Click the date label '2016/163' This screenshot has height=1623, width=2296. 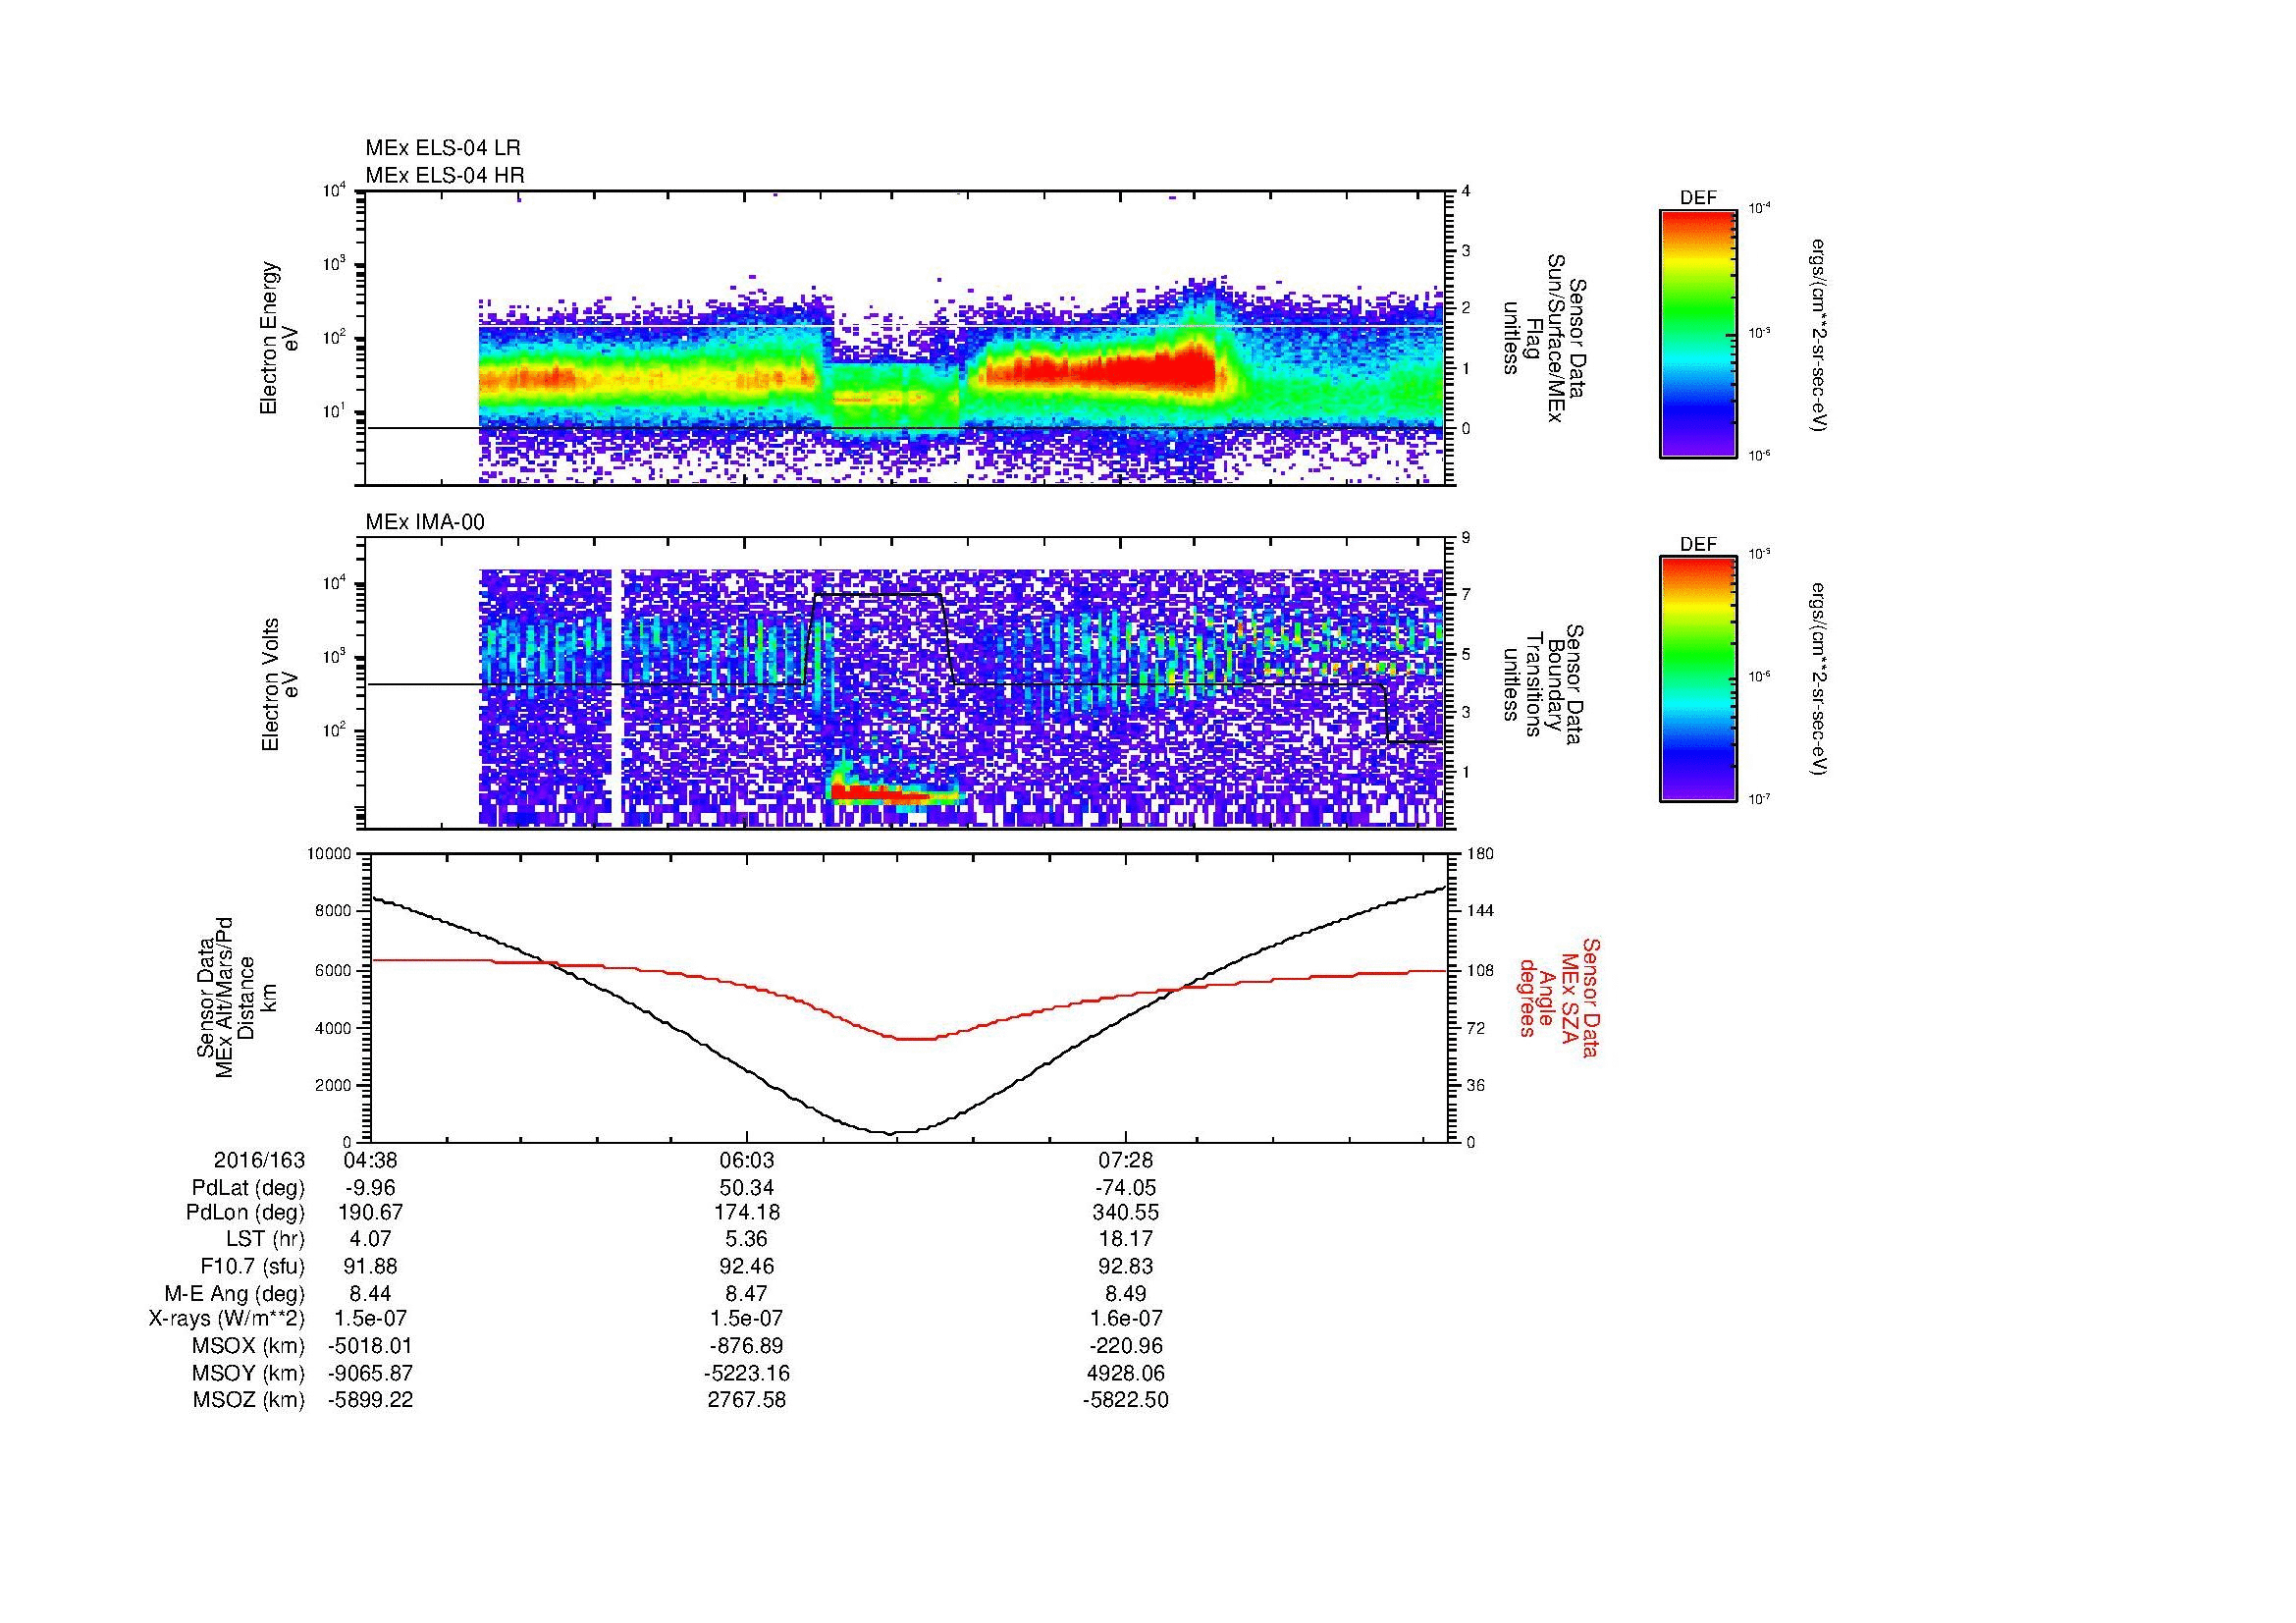point(259,1160)
